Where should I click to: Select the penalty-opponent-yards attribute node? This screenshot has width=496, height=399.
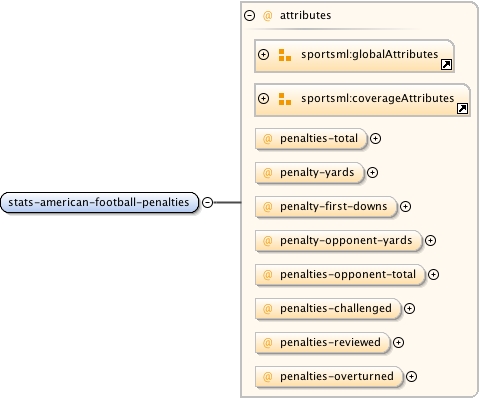[338, 240]
